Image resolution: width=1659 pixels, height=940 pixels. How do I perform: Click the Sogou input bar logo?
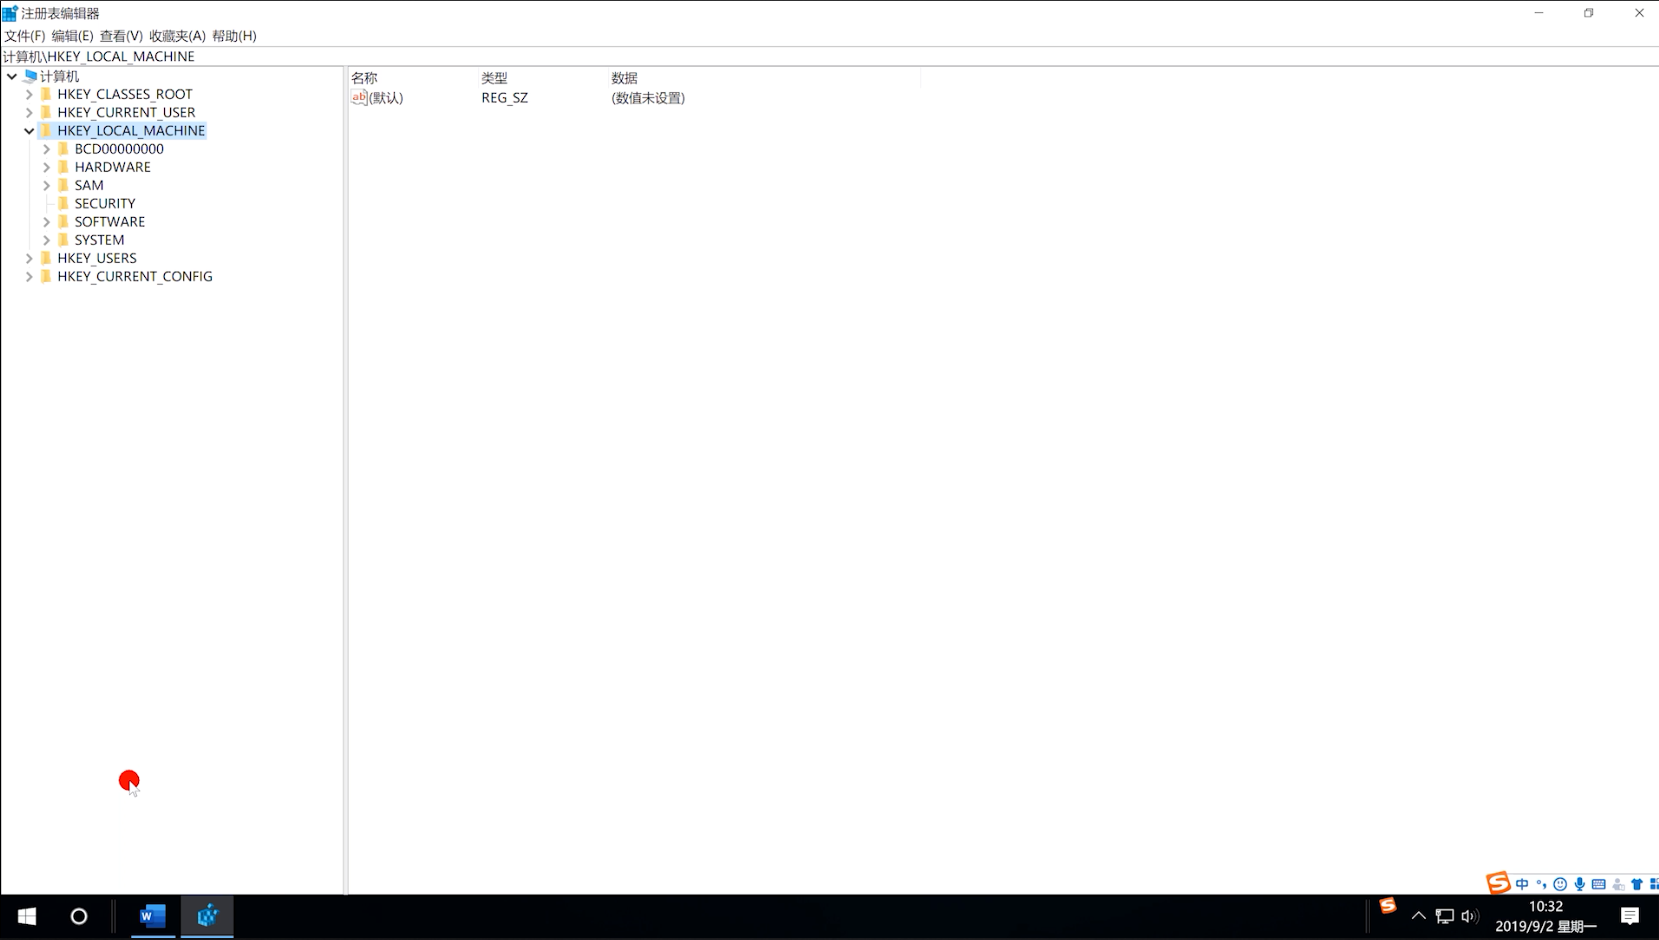point(1497,883)
